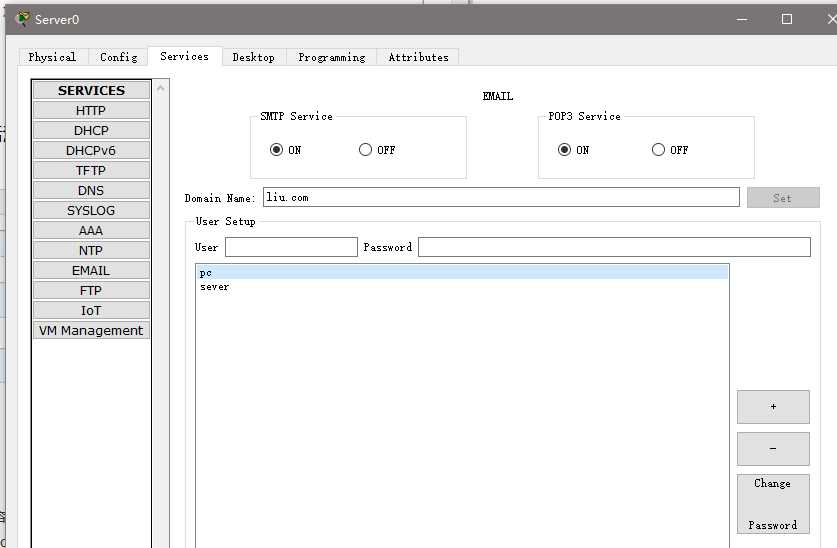This screenshot has width=837, height=548.
Task: Add user with plus button
Action: coord(773,407)
